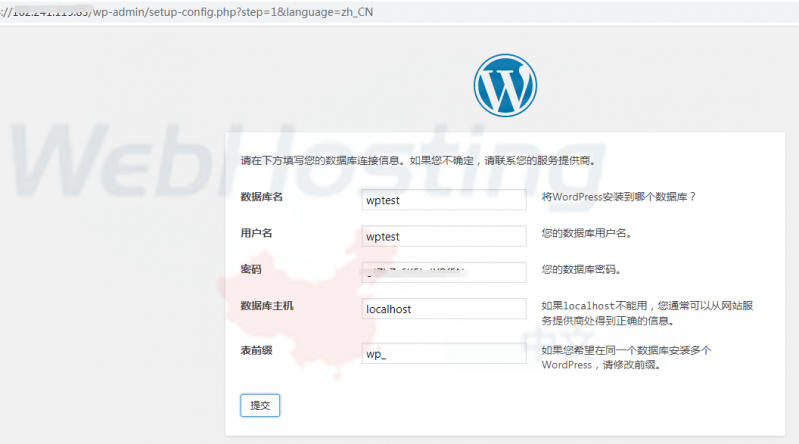799x444 pixels.
Task: Focus the 用户名 text field
Action: 443,236
